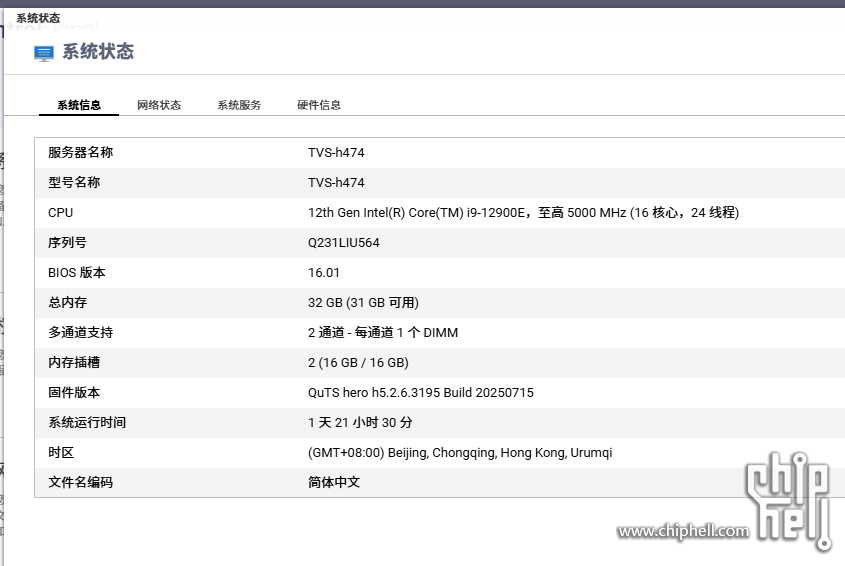Click the 内存插槽 label
This screenshot has height=566, width=845.
click(x=74, y=363)
